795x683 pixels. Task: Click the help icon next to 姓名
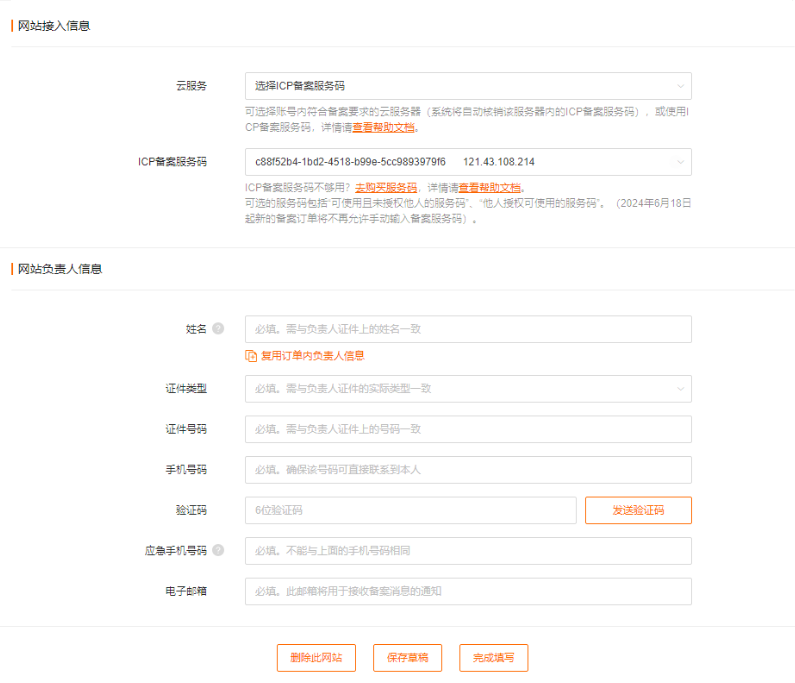(218, 329)
